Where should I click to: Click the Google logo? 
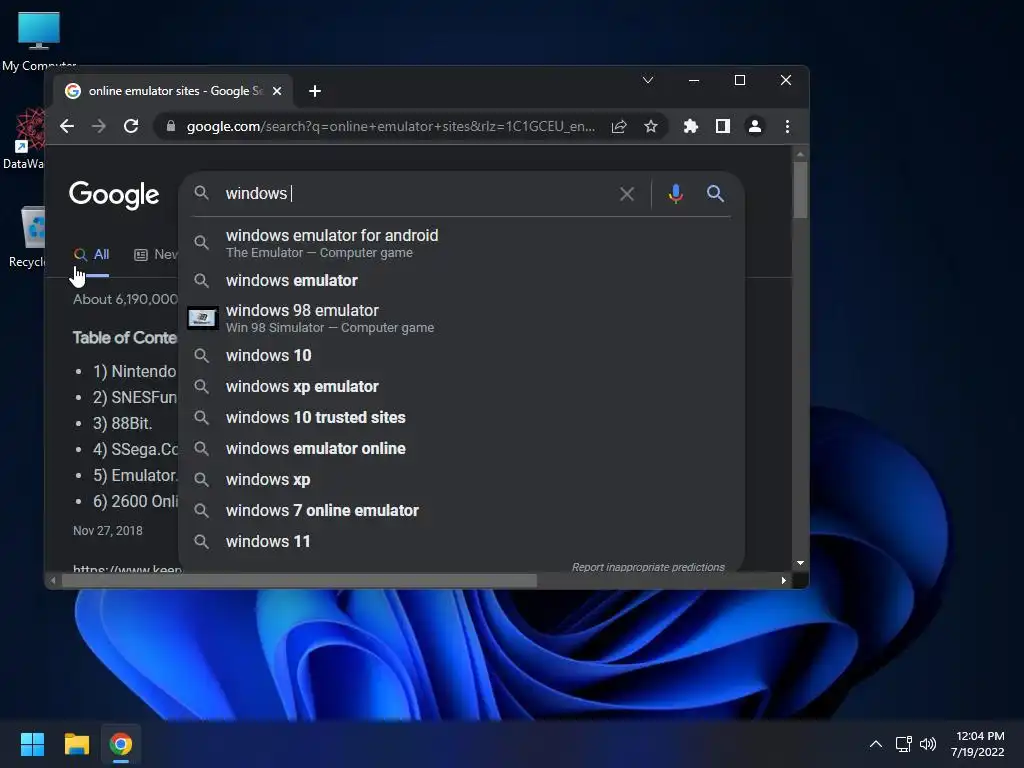click(x=114, y=195)
